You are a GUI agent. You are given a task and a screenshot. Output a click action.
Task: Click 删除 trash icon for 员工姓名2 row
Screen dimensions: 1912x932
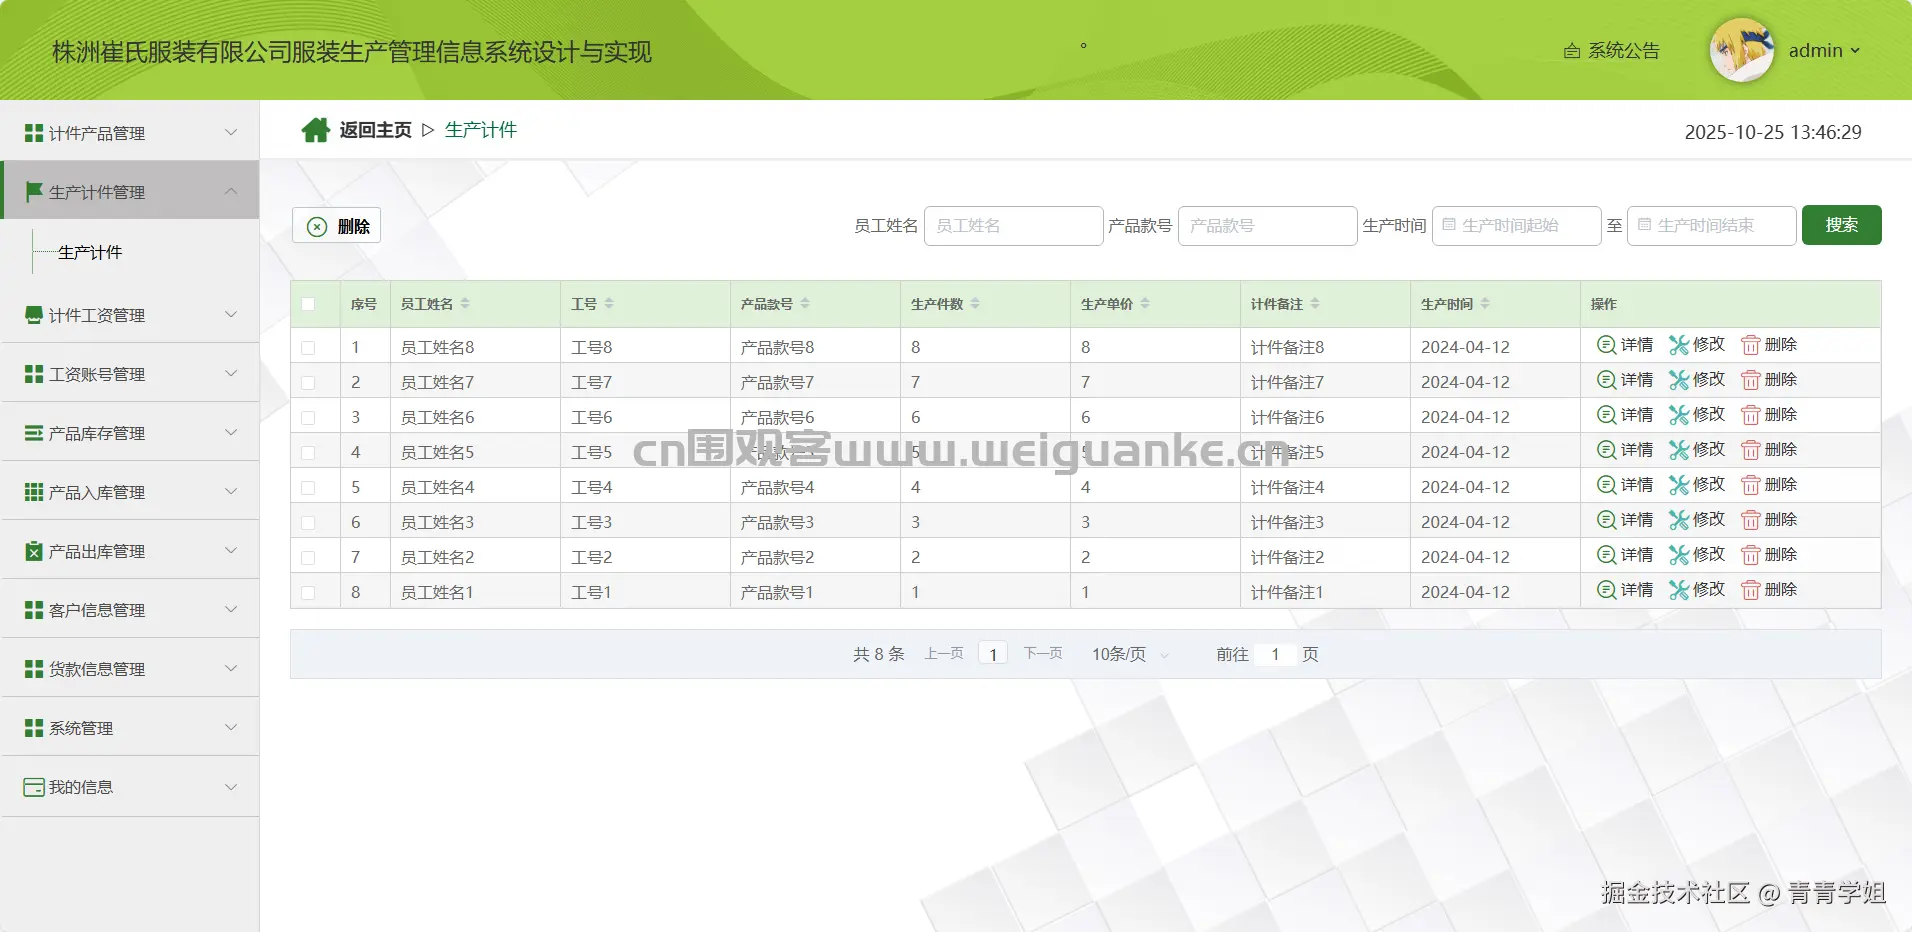click(1750, 555)
